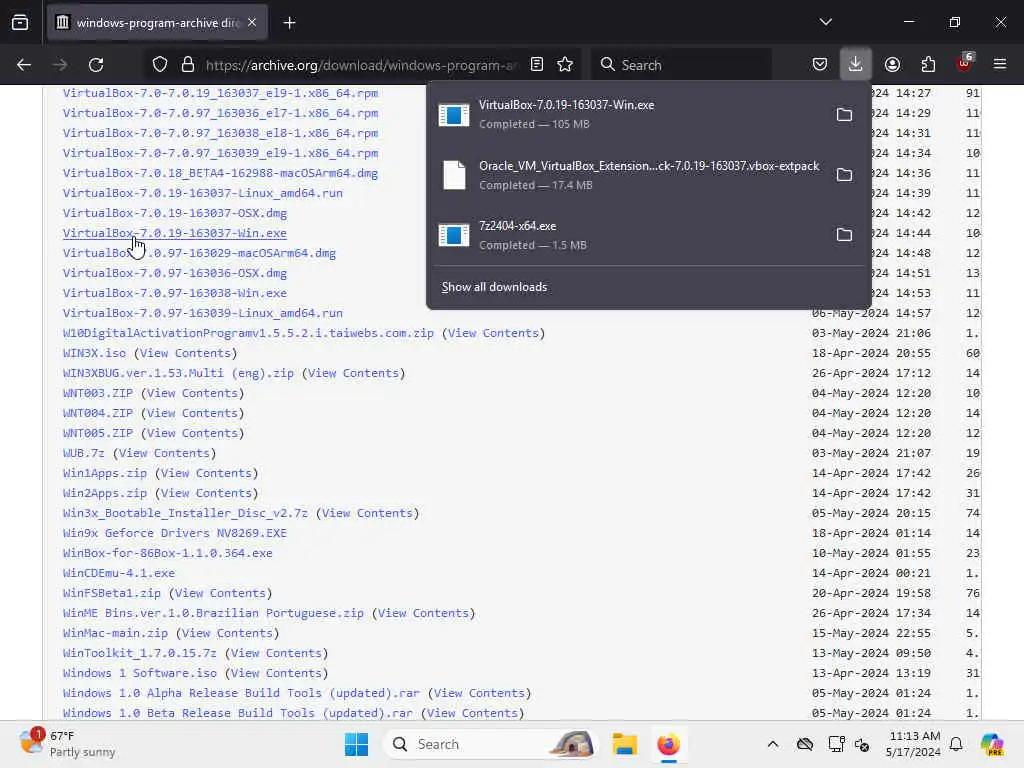Bookmark this page with star icon
This screenshot has width=1024, height=768.
pyautogui.click(x=565, y=65)
